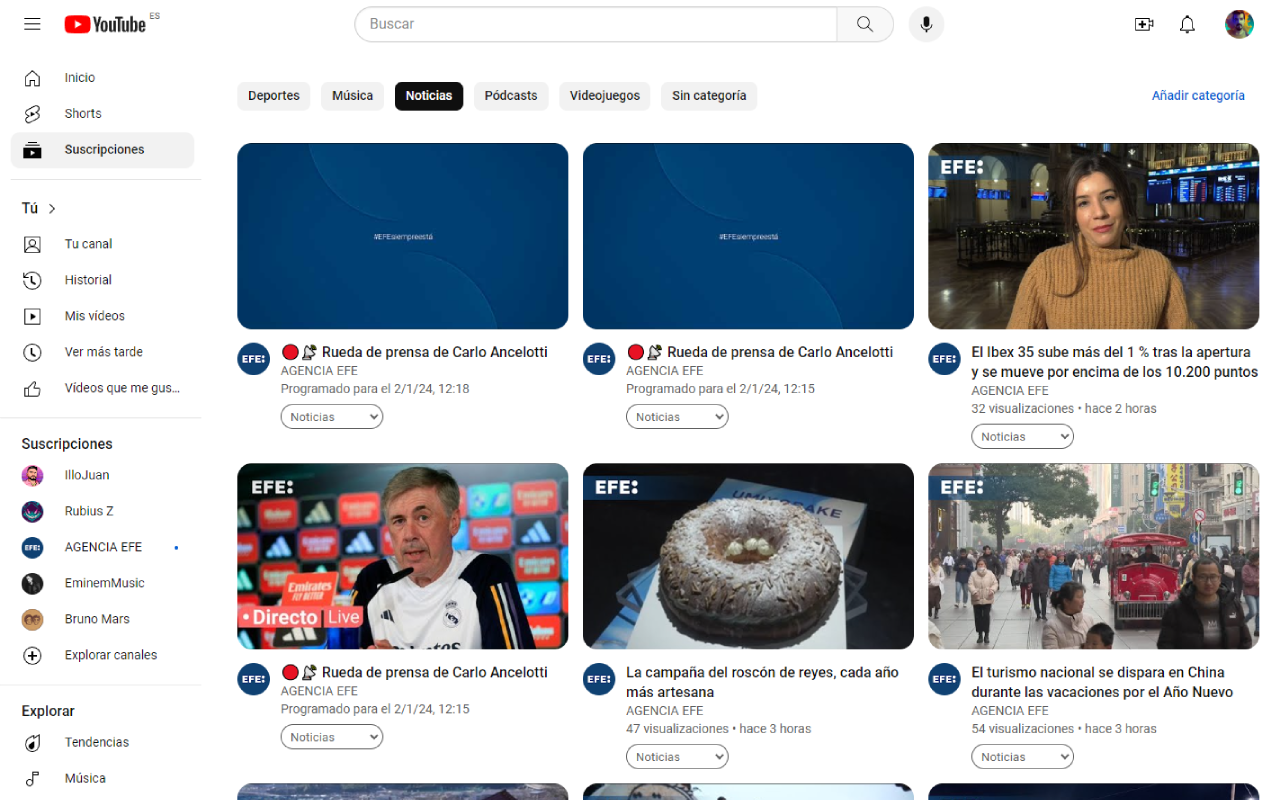The height and width of the screenshot is (800, 1280).
Task: Open category dropdown under roscón de reyes video
Action: click(677, 757)
